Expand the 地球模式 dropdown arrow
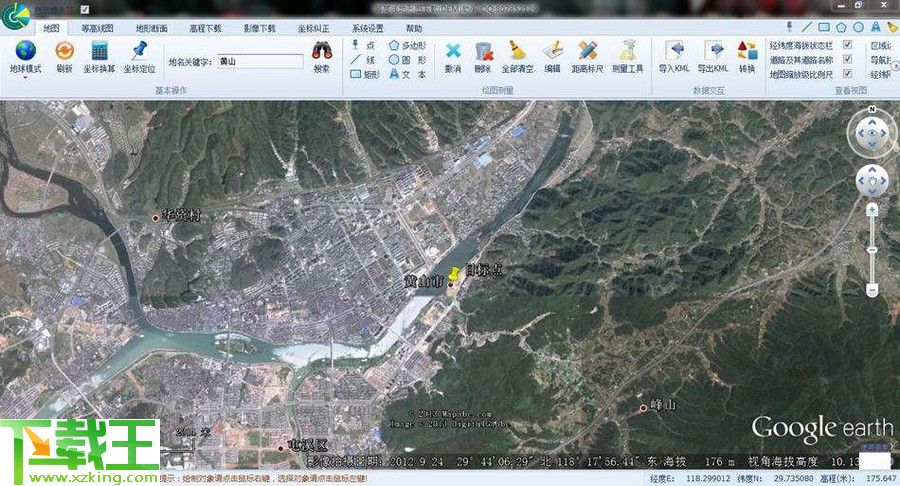 point(25,77)
